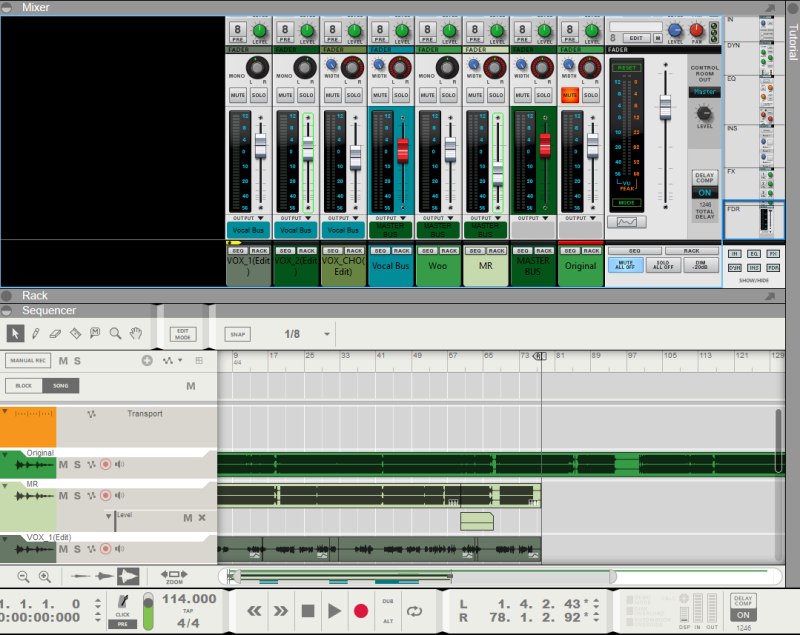This screenshot has height=635, width=800.
Task: Select the Razor tool
Action: [75, 334]
